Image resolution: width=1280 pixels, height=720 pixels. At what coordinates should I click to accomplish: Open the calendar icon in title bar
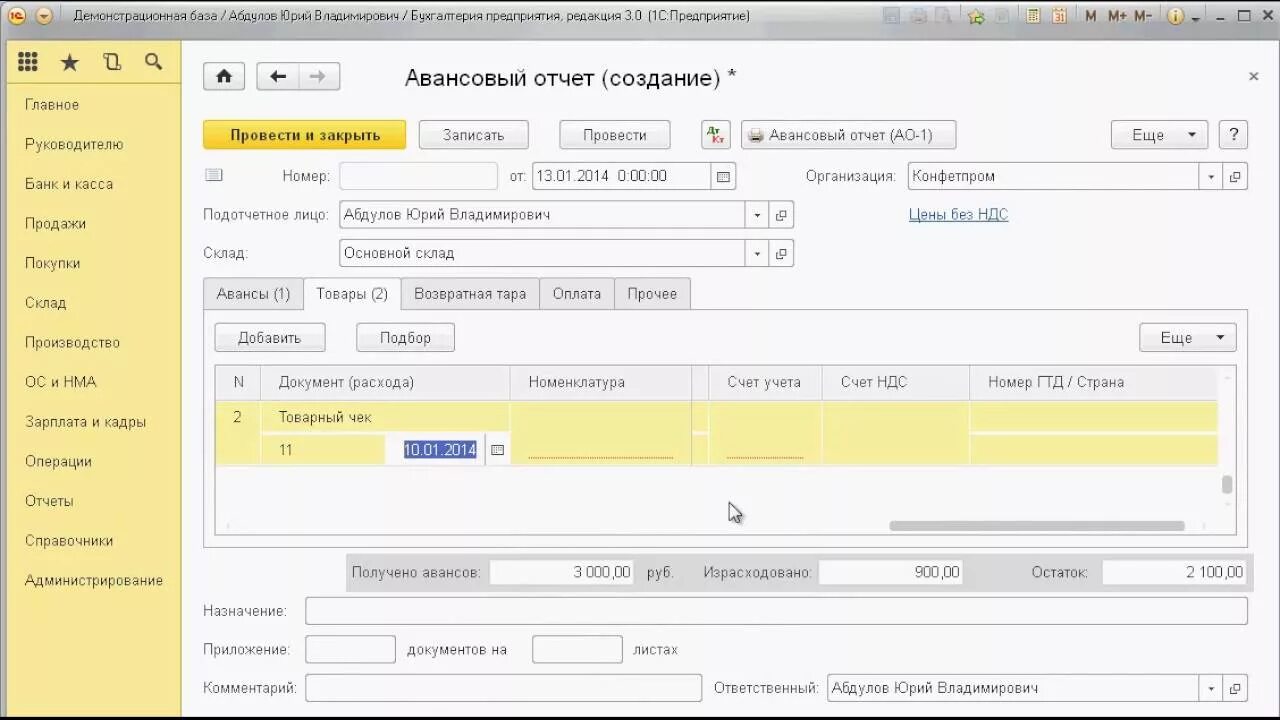click(x=1060, y=16)
